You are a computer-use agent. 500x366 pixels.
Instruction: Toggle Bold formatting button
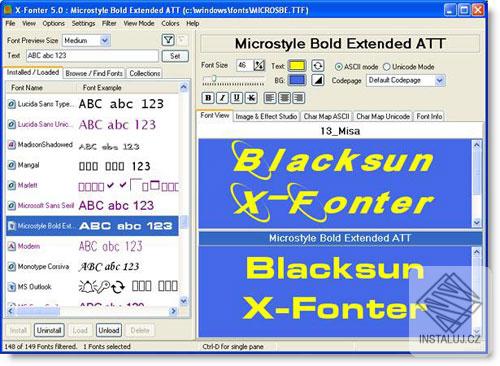click(x=208, y=98)
